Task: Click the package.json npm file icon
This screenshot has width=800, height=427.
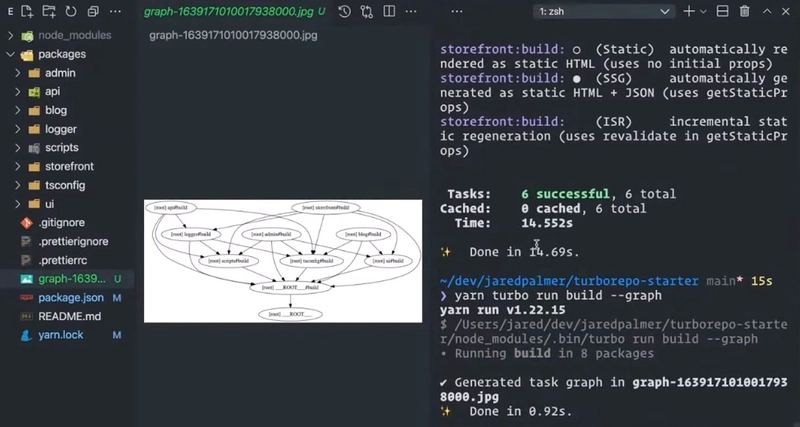Action: pyautogui.click(x=27, y=297)
